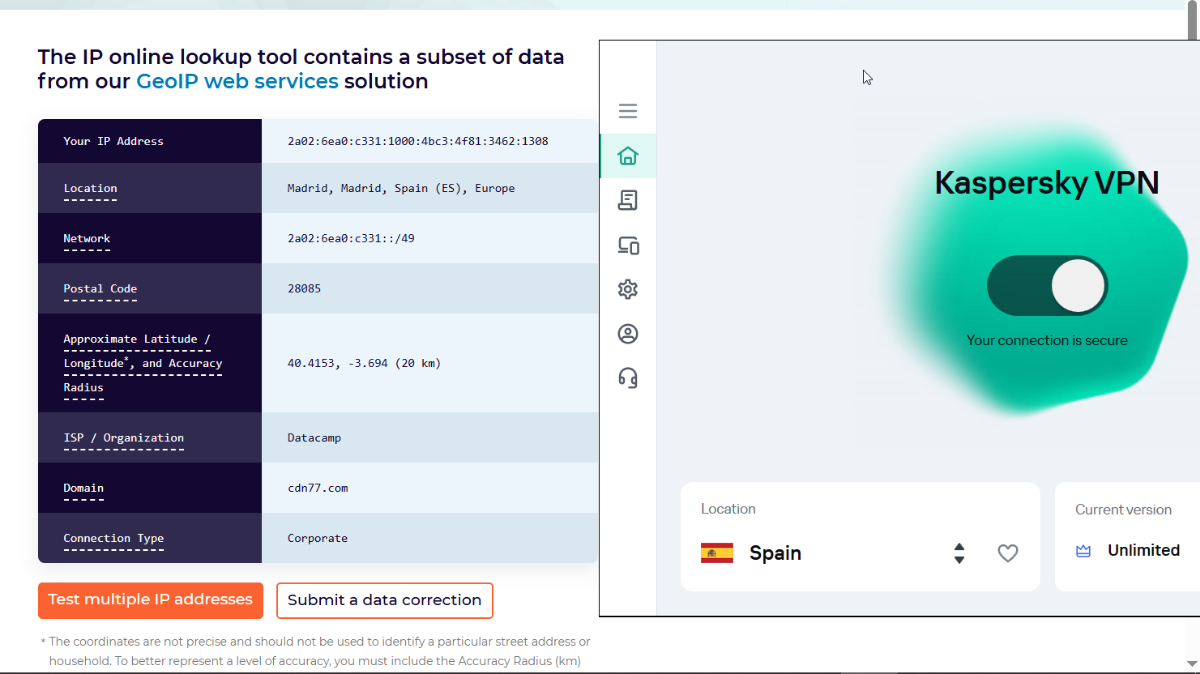Click the ISP / Organization row label
Screen dimensions: 1200x674
coord(124,438)
